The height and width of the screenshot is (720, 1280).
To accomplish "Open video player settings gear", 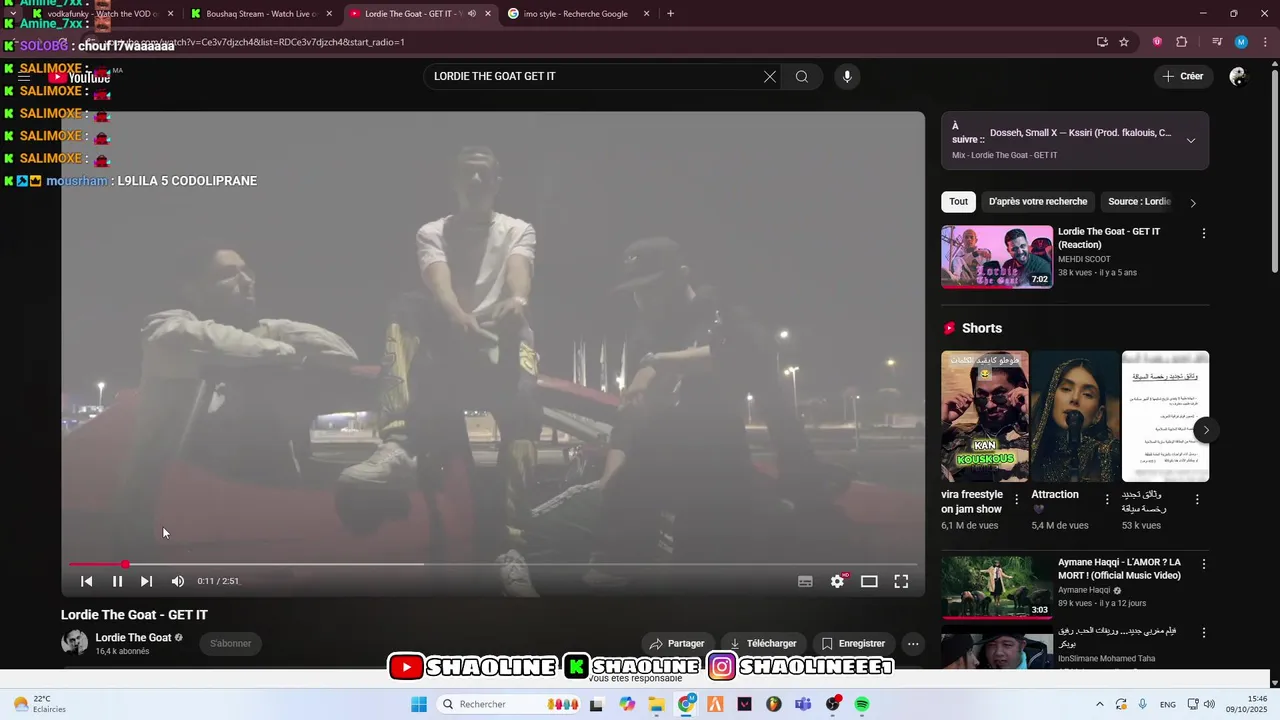I will point(837,581).
